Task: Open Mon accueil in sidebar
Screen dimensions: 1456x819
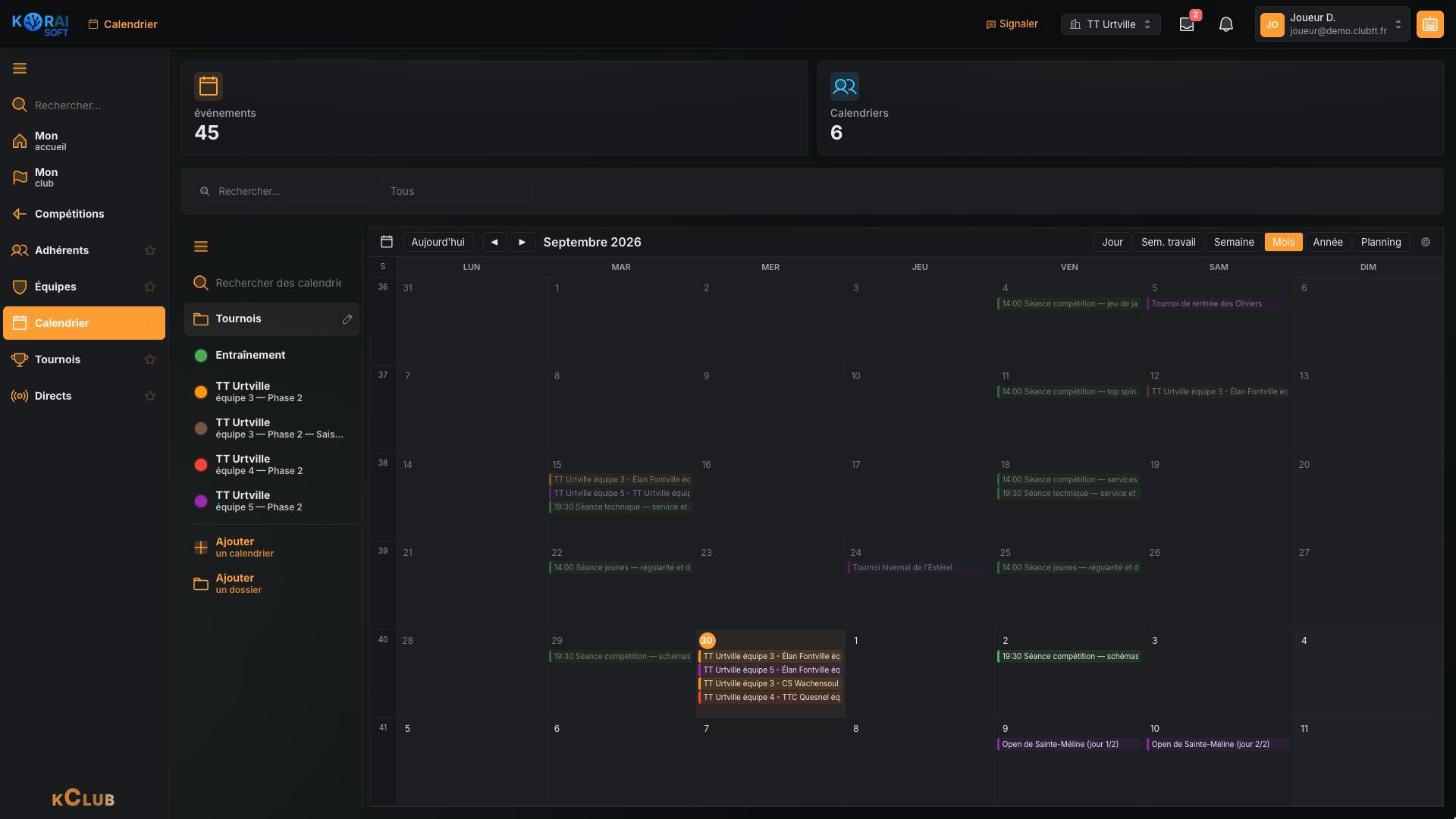Action: (84, 141)
